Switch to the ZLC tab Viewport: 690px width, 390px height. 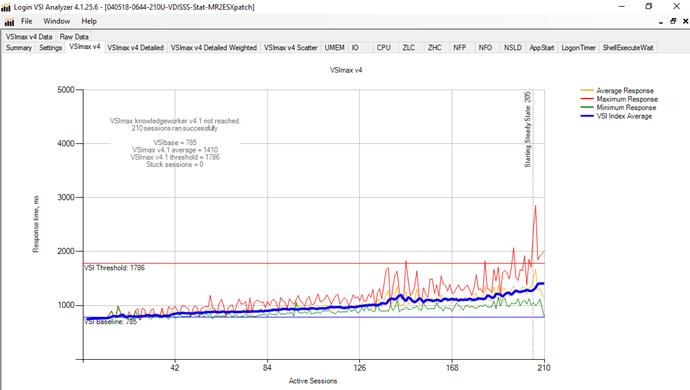tap(409, 48)
